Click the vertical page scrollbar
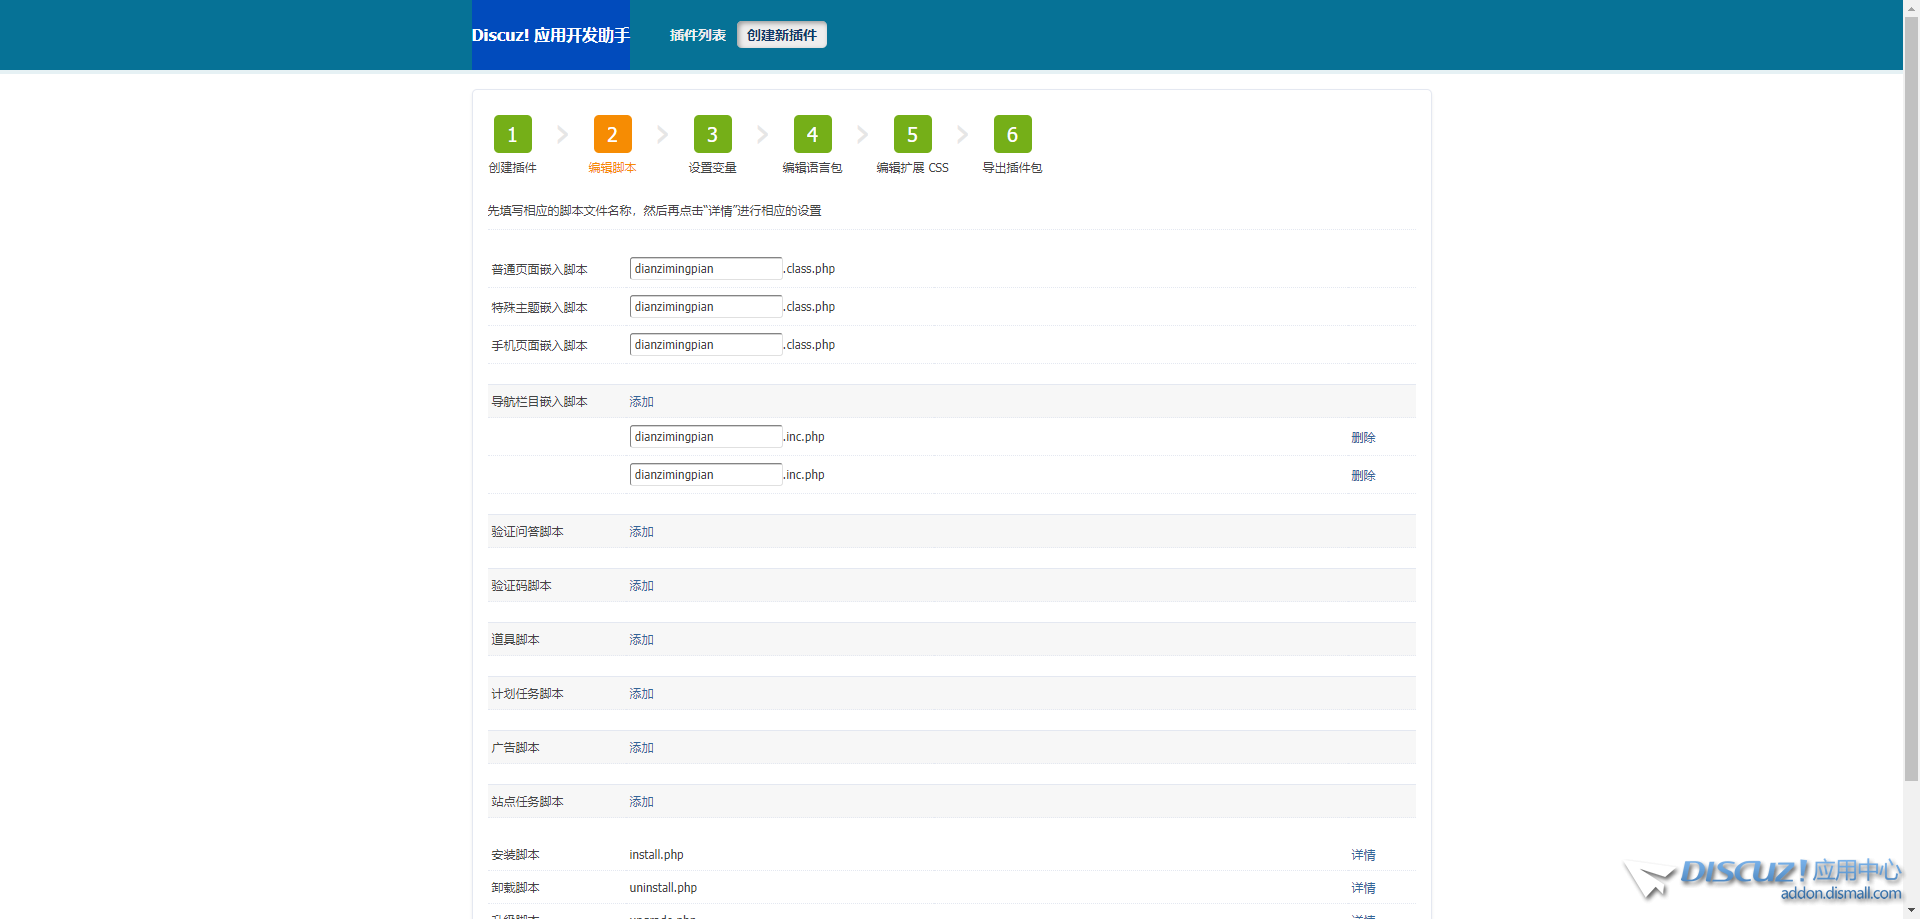The height and width of the screenshot is (919, 1920). [1911, 400]
